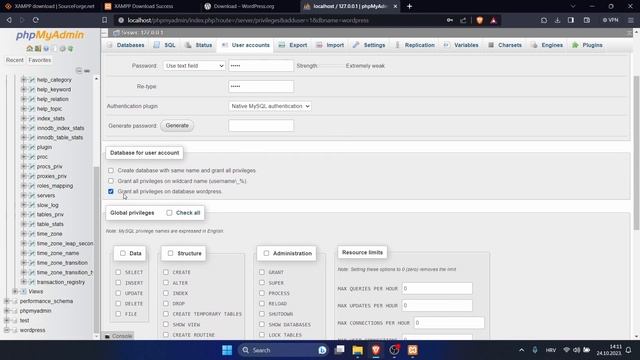Click Brave browser icon in taskbar
Image resolution: width=640 pixels, height=360 pixels.
coord(376,350)
